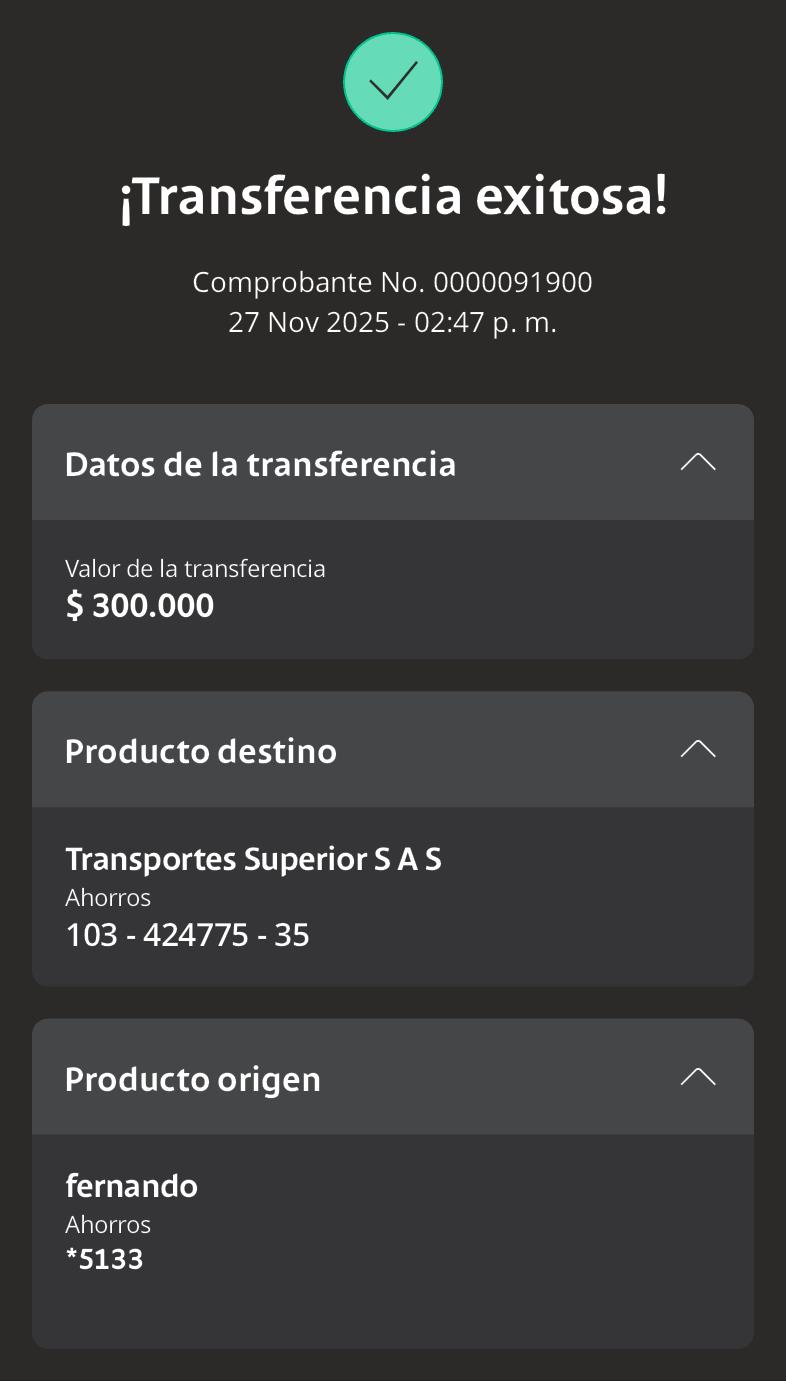Click the Producto origen title
This screenshot has width=786, height=1381.
[193, 1079]
